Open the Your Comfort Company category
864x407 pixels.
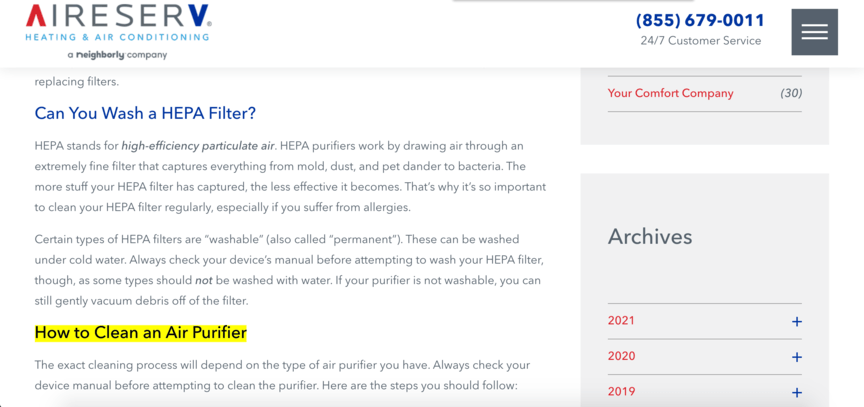tap(670, 93)
